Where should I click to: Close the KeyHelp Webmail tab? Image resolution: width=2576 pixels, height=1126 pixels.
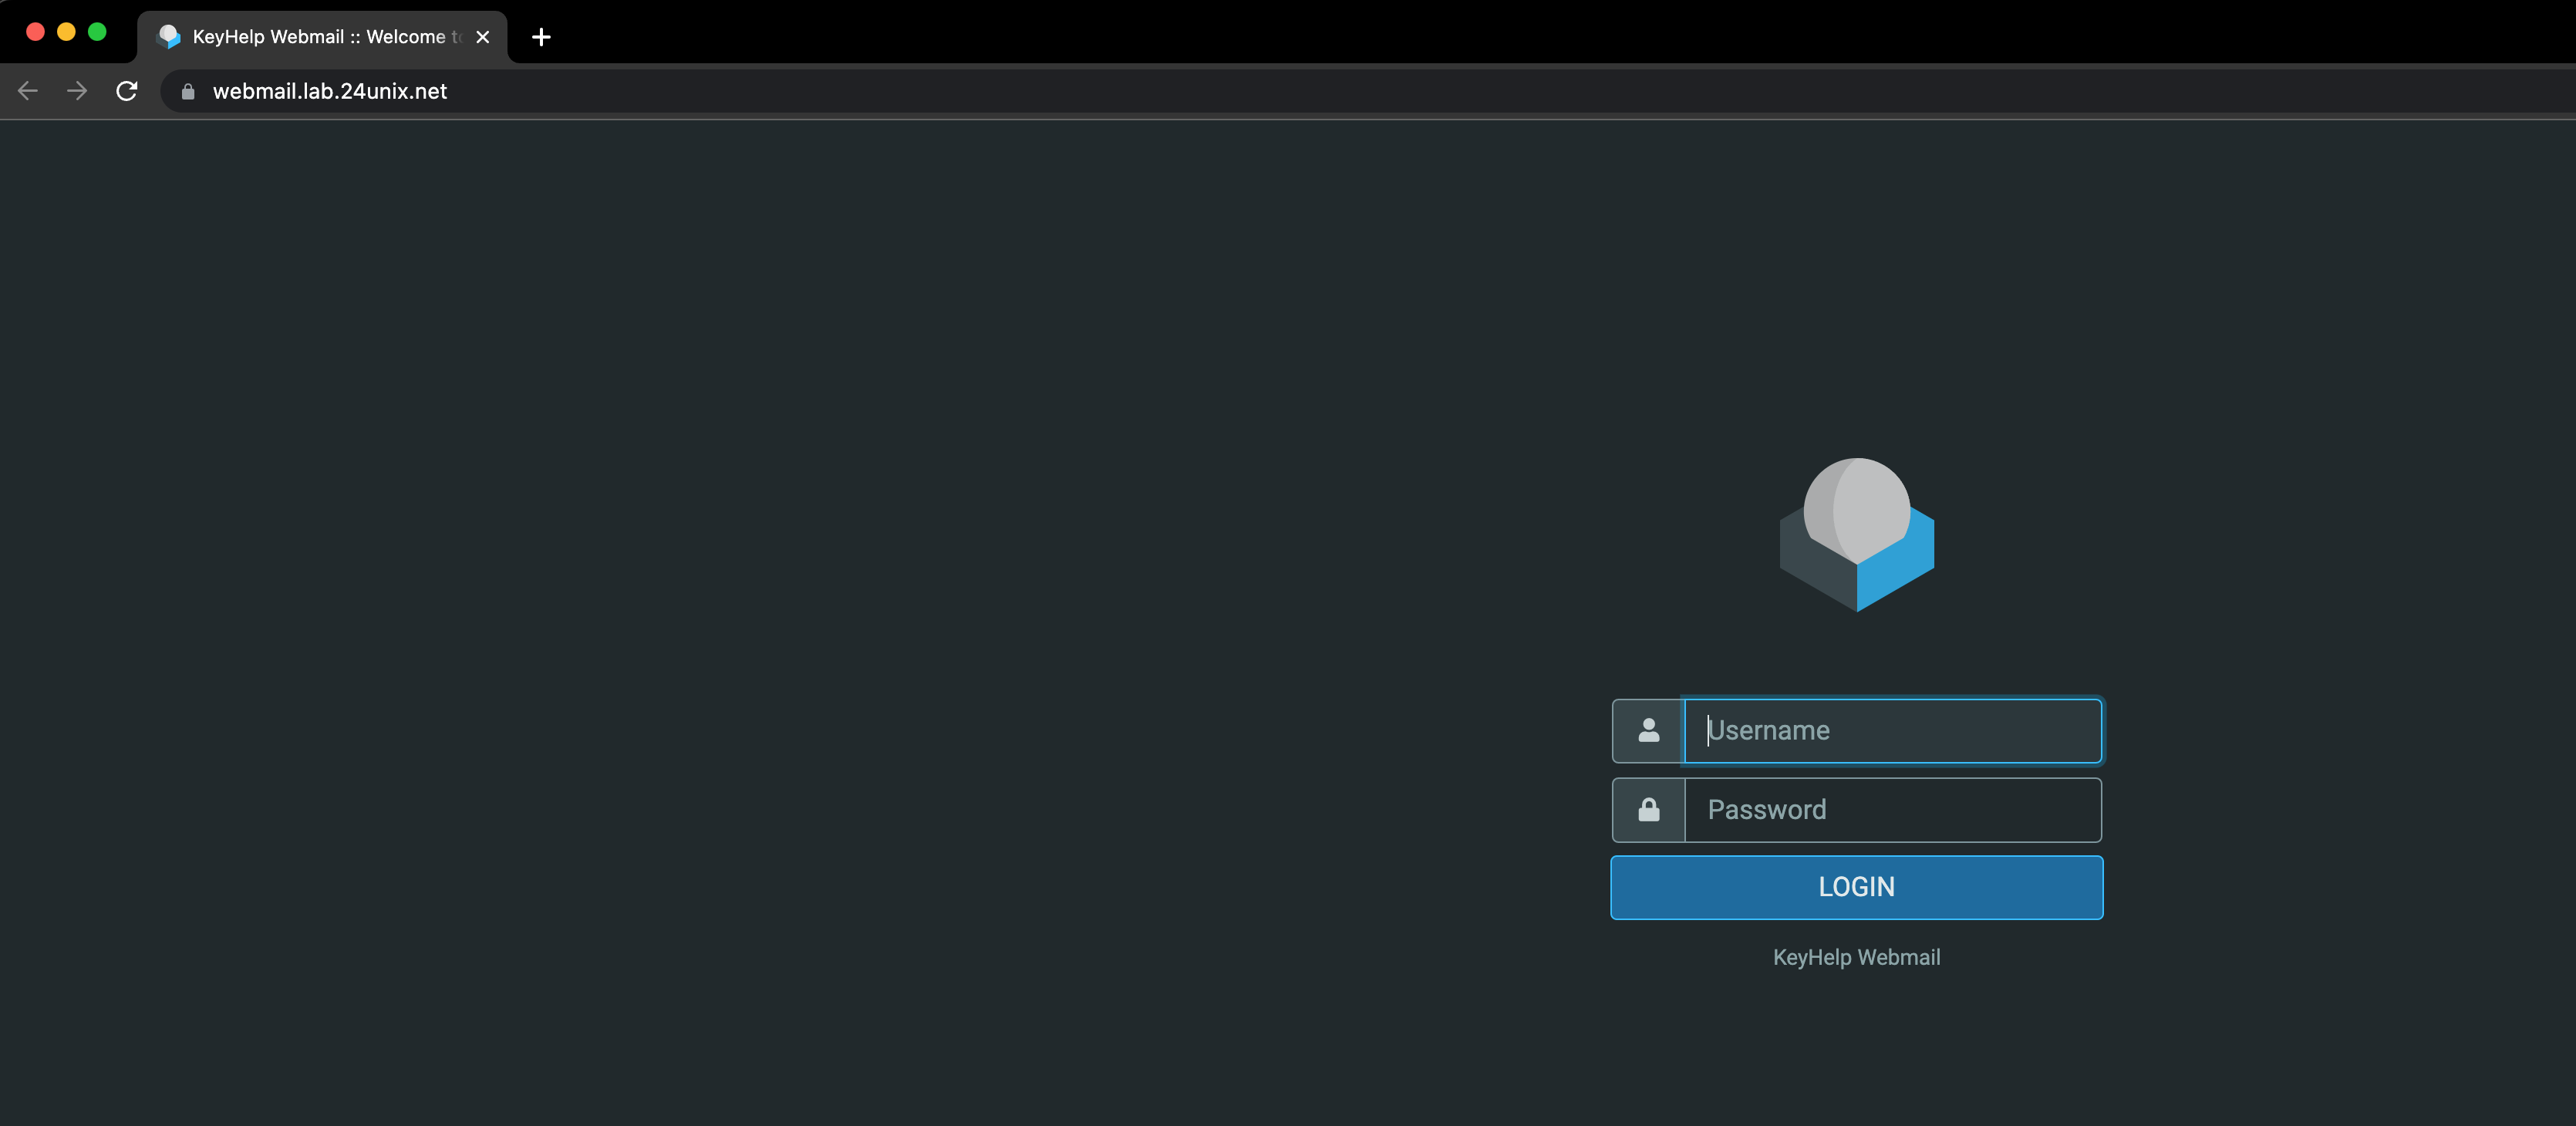(483, 37)
